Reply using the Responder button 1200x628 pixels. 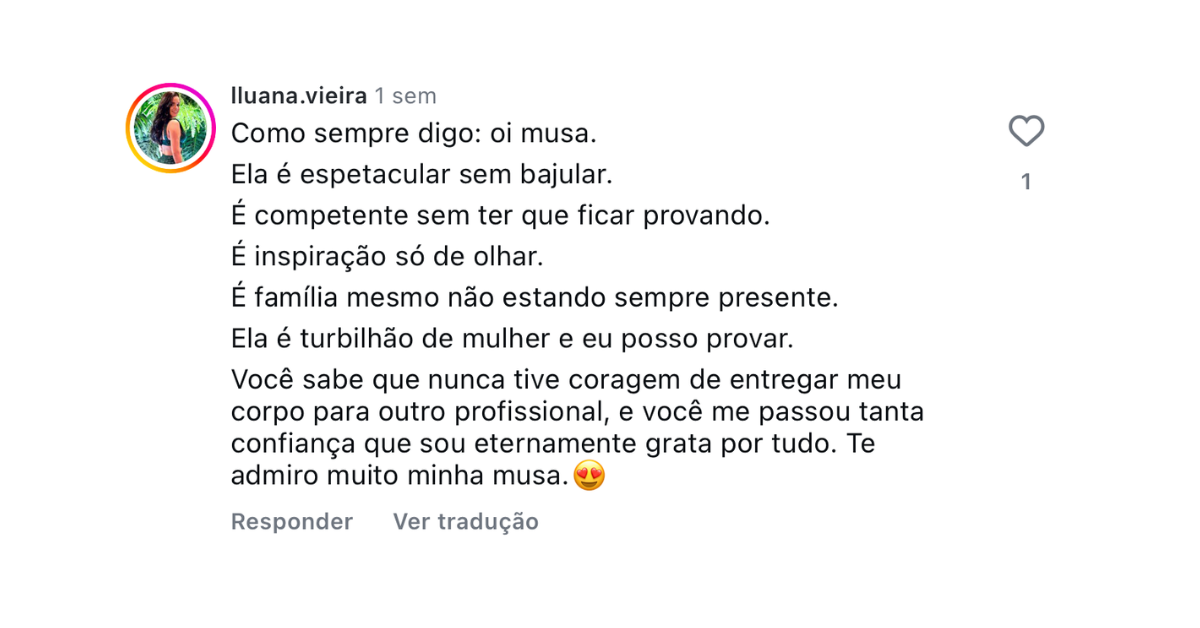(292, 522)
